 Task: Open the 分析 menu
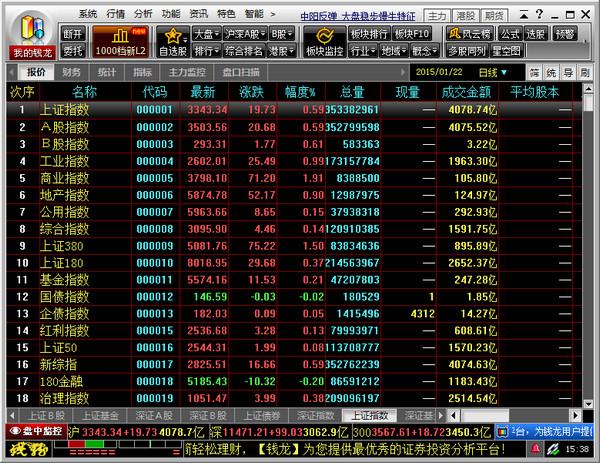tap(143, 15)
